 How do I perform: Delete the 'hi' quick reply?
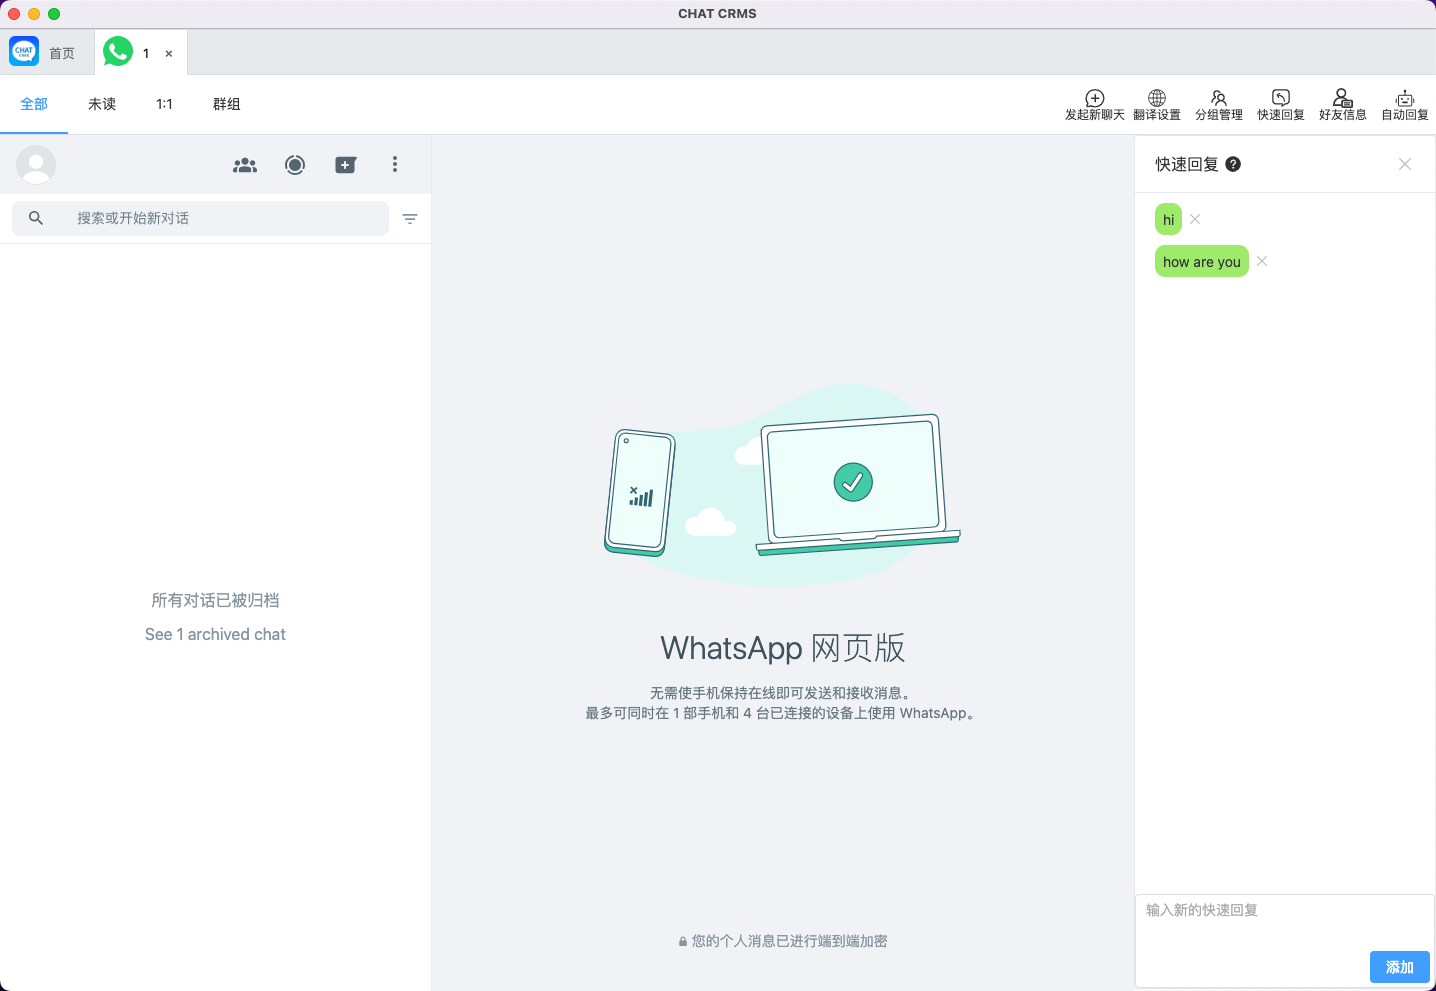click(1195, 219)
